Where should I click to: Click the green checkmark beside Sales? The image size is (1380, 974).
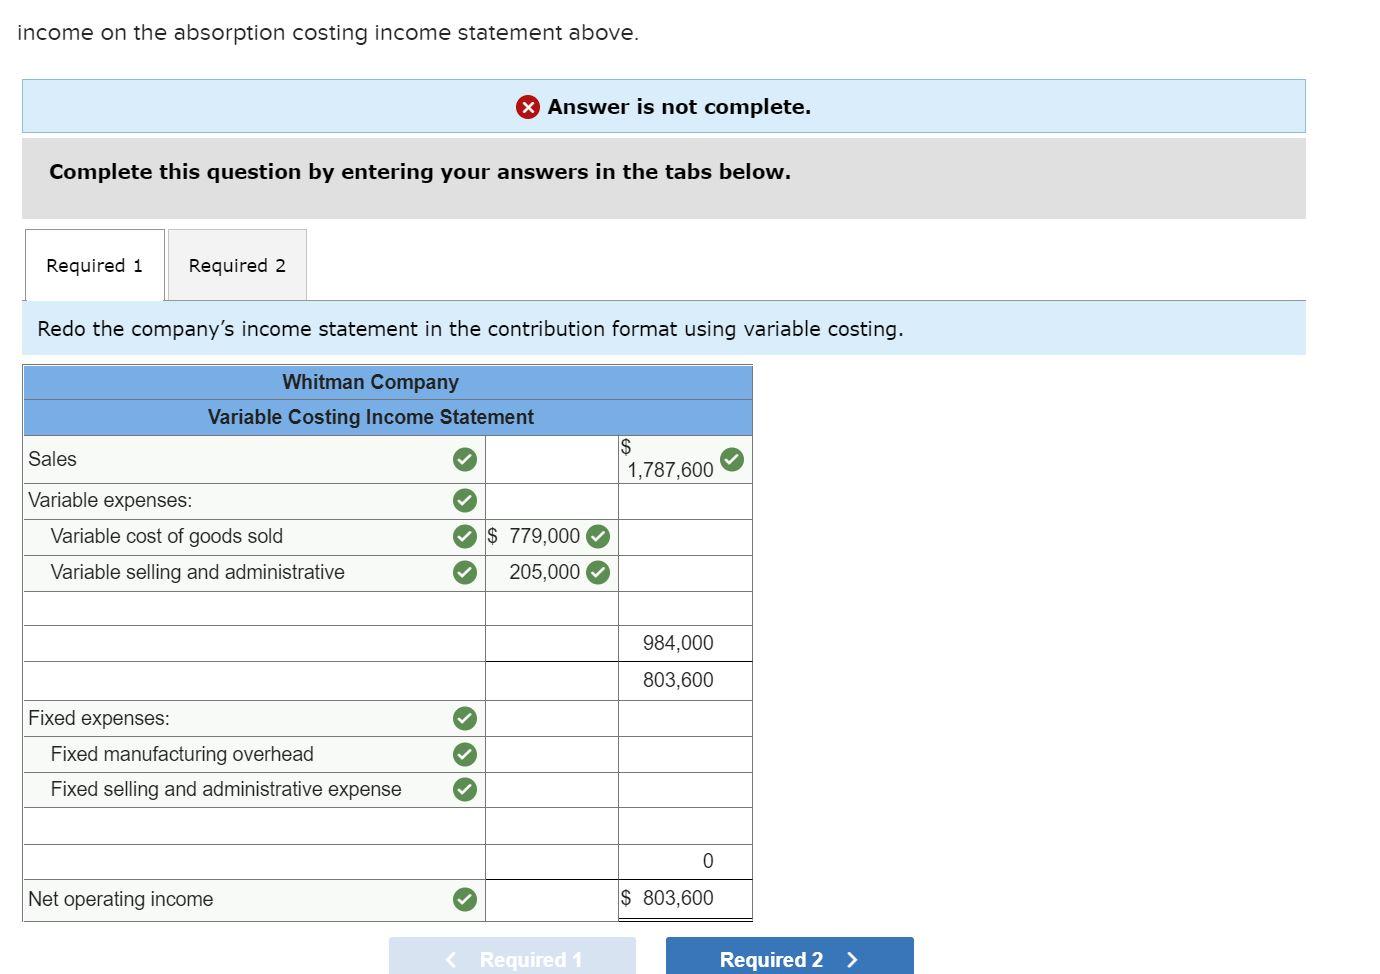tap(463, 459)
